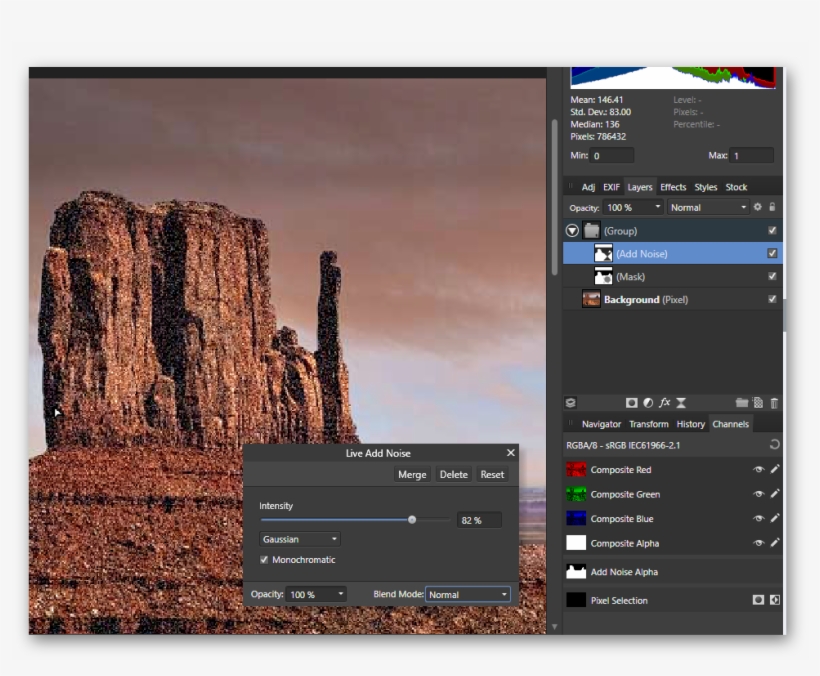Toggle visibility checkbox of Background layer
The width and height of the screenshot is (820, 676).
click(x=772, y=299)
